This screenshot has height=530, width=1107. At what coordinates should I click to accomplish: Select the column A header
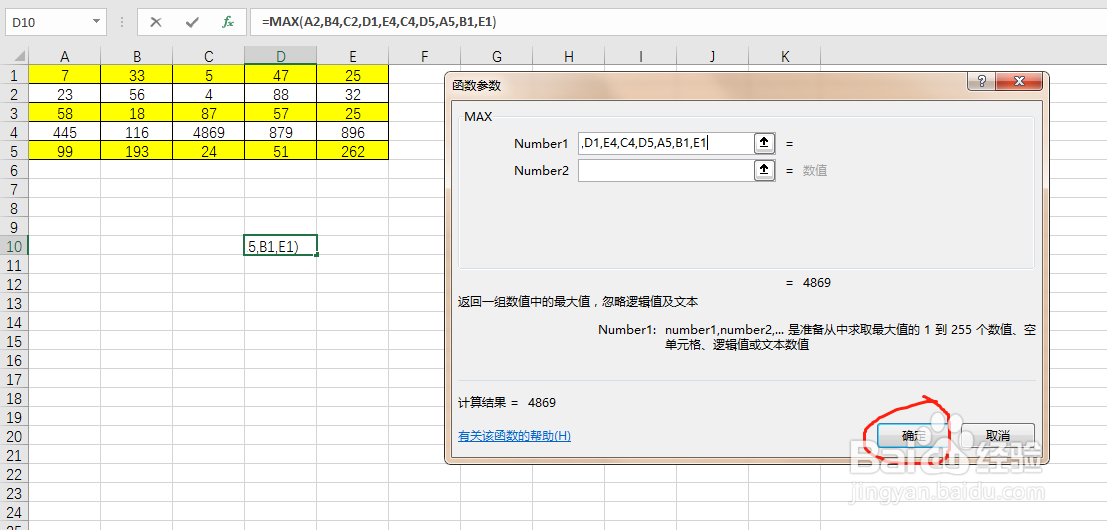[65, 56]
